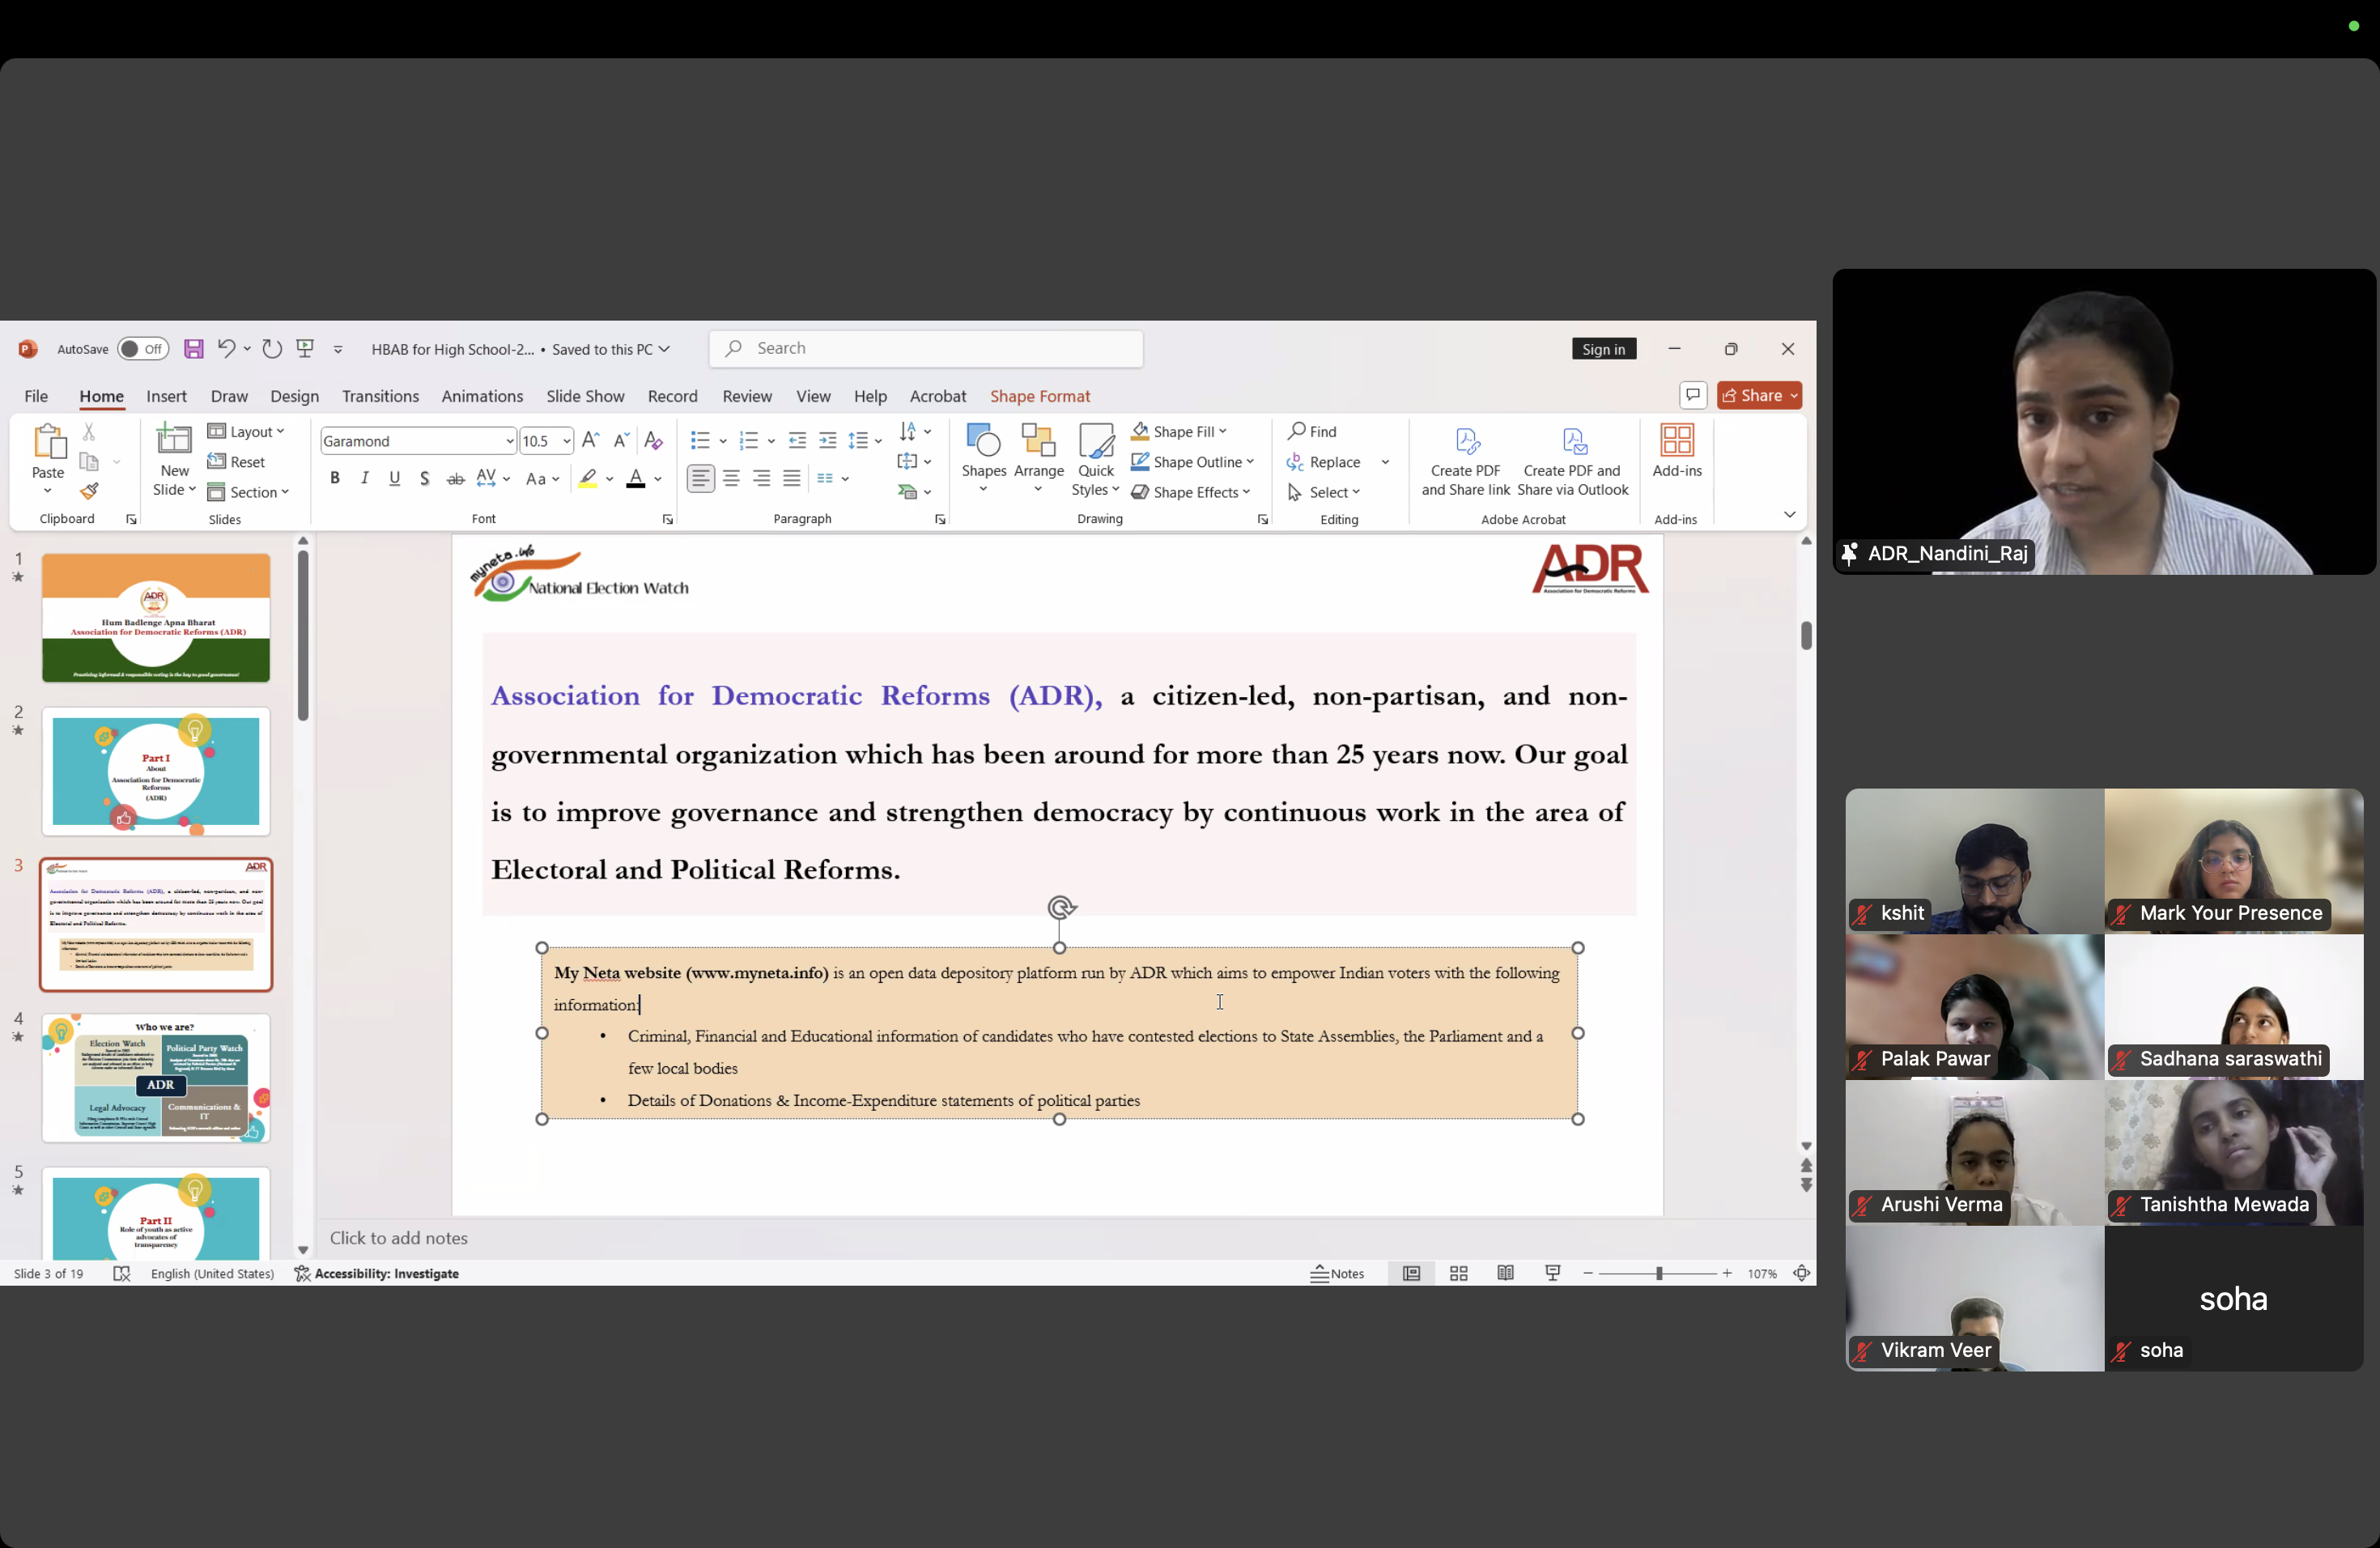This screenshot has width=2380, height=1548.
Task: Toggle the AutoSave switch
Action: [142, 349]
